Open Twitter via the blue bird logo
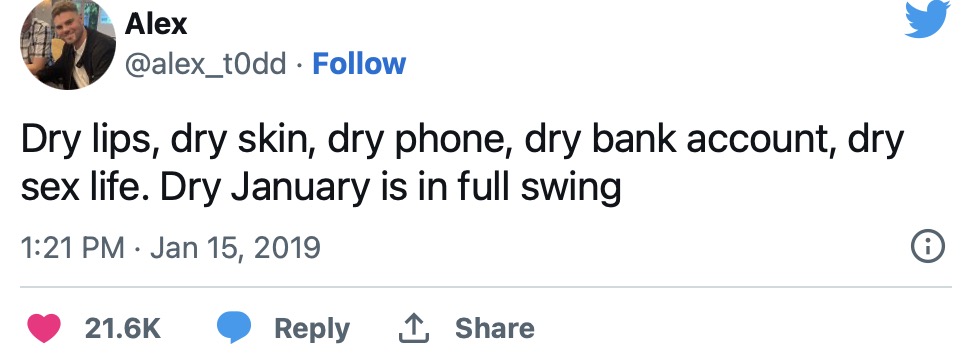Image resolution: width=972 pixels, height=360 pixels. (x=927, y=19)
